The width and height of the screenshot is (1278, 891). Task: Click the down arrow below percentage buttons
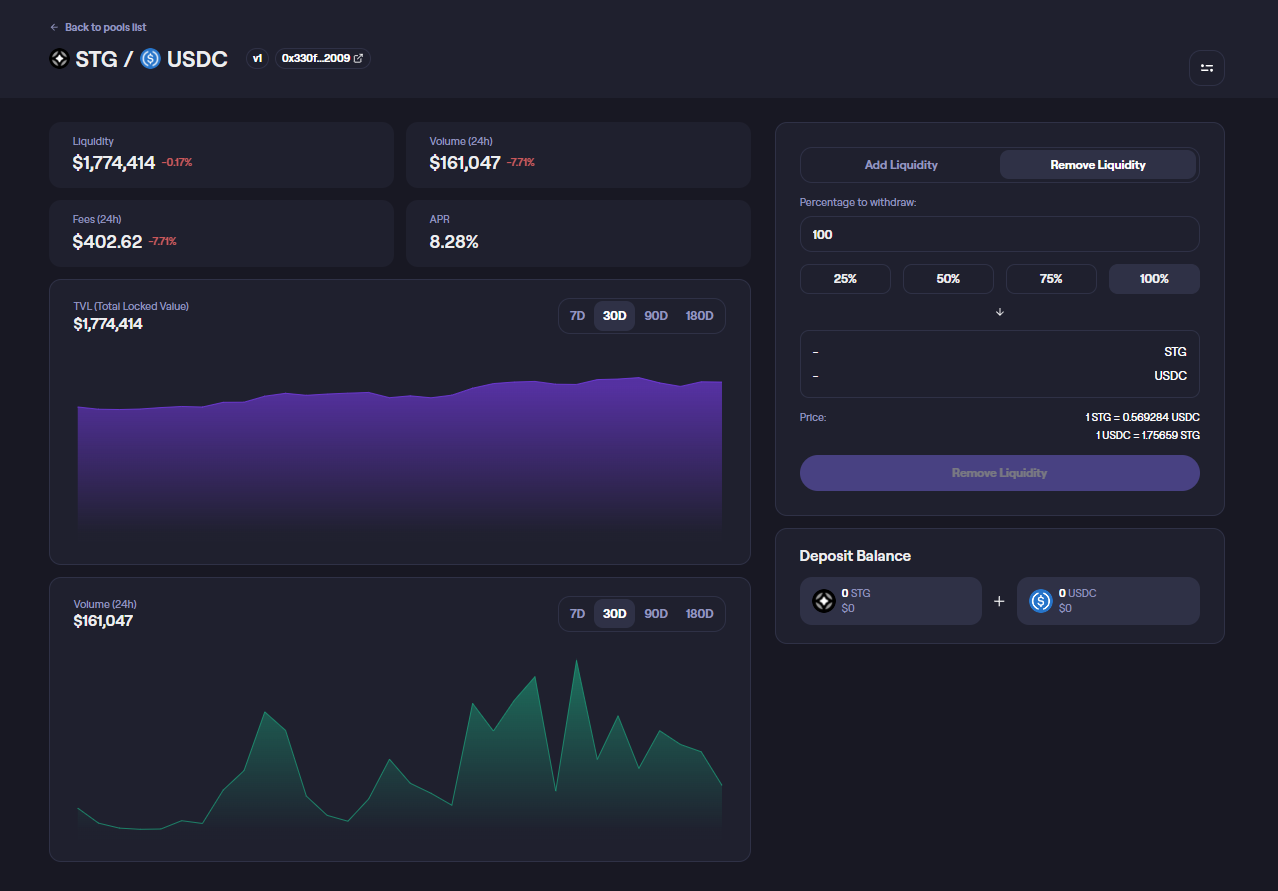(999, 312)
